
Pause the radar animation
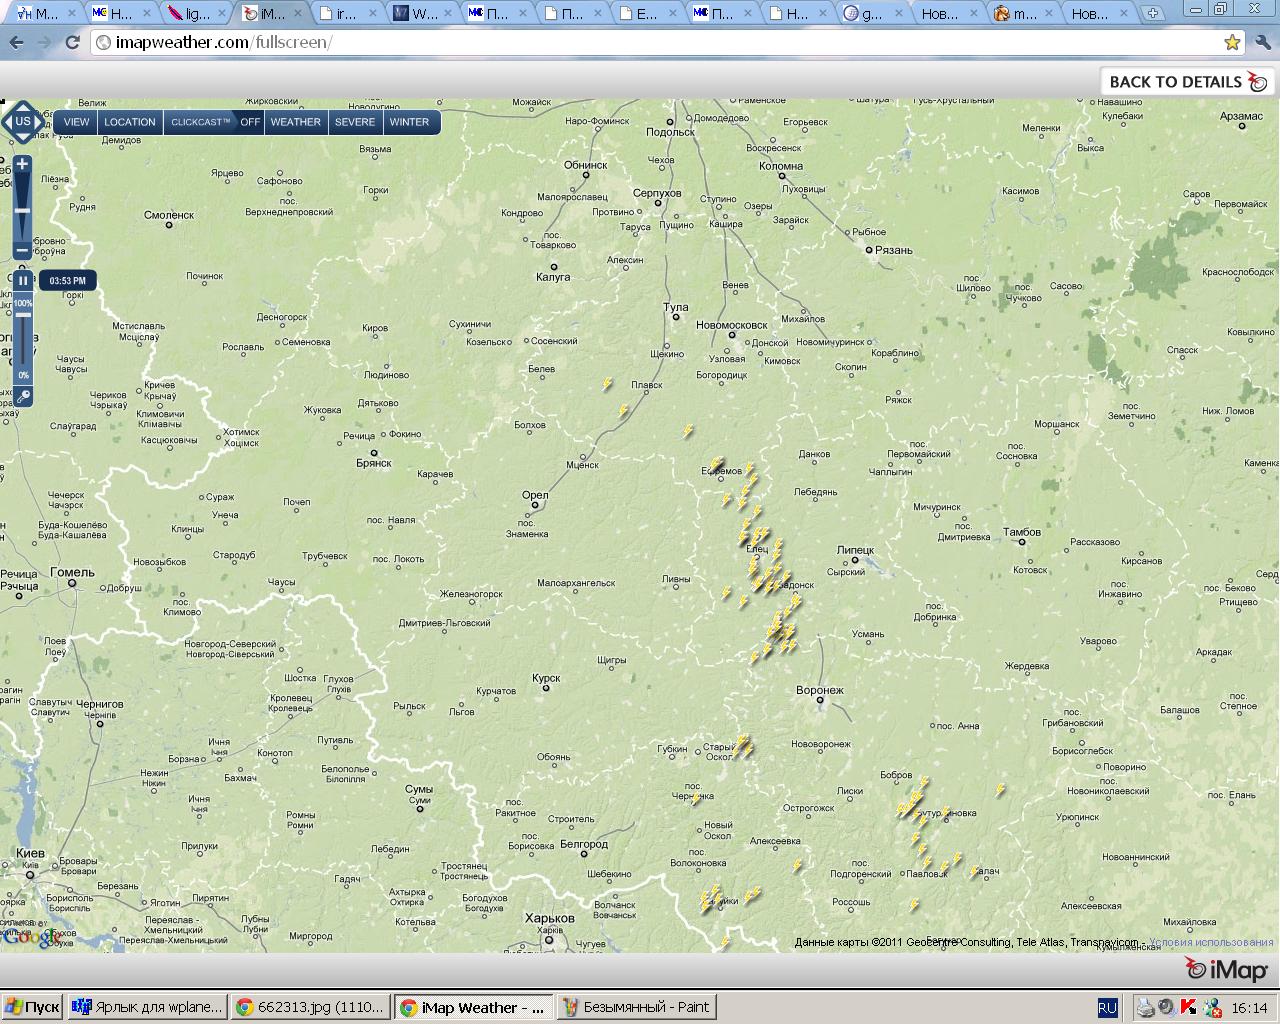22,281
